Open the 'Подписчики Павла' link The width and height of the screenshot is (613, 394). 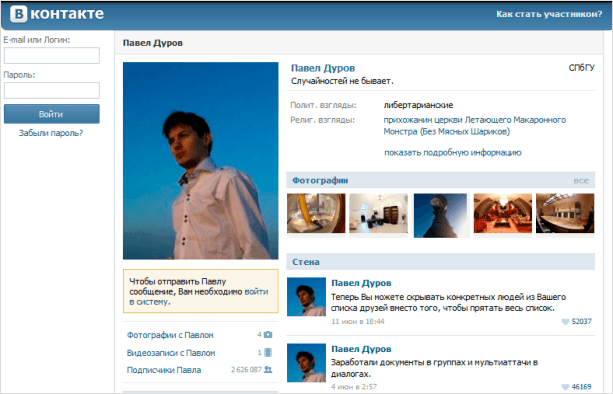click(x=164, y=370)
